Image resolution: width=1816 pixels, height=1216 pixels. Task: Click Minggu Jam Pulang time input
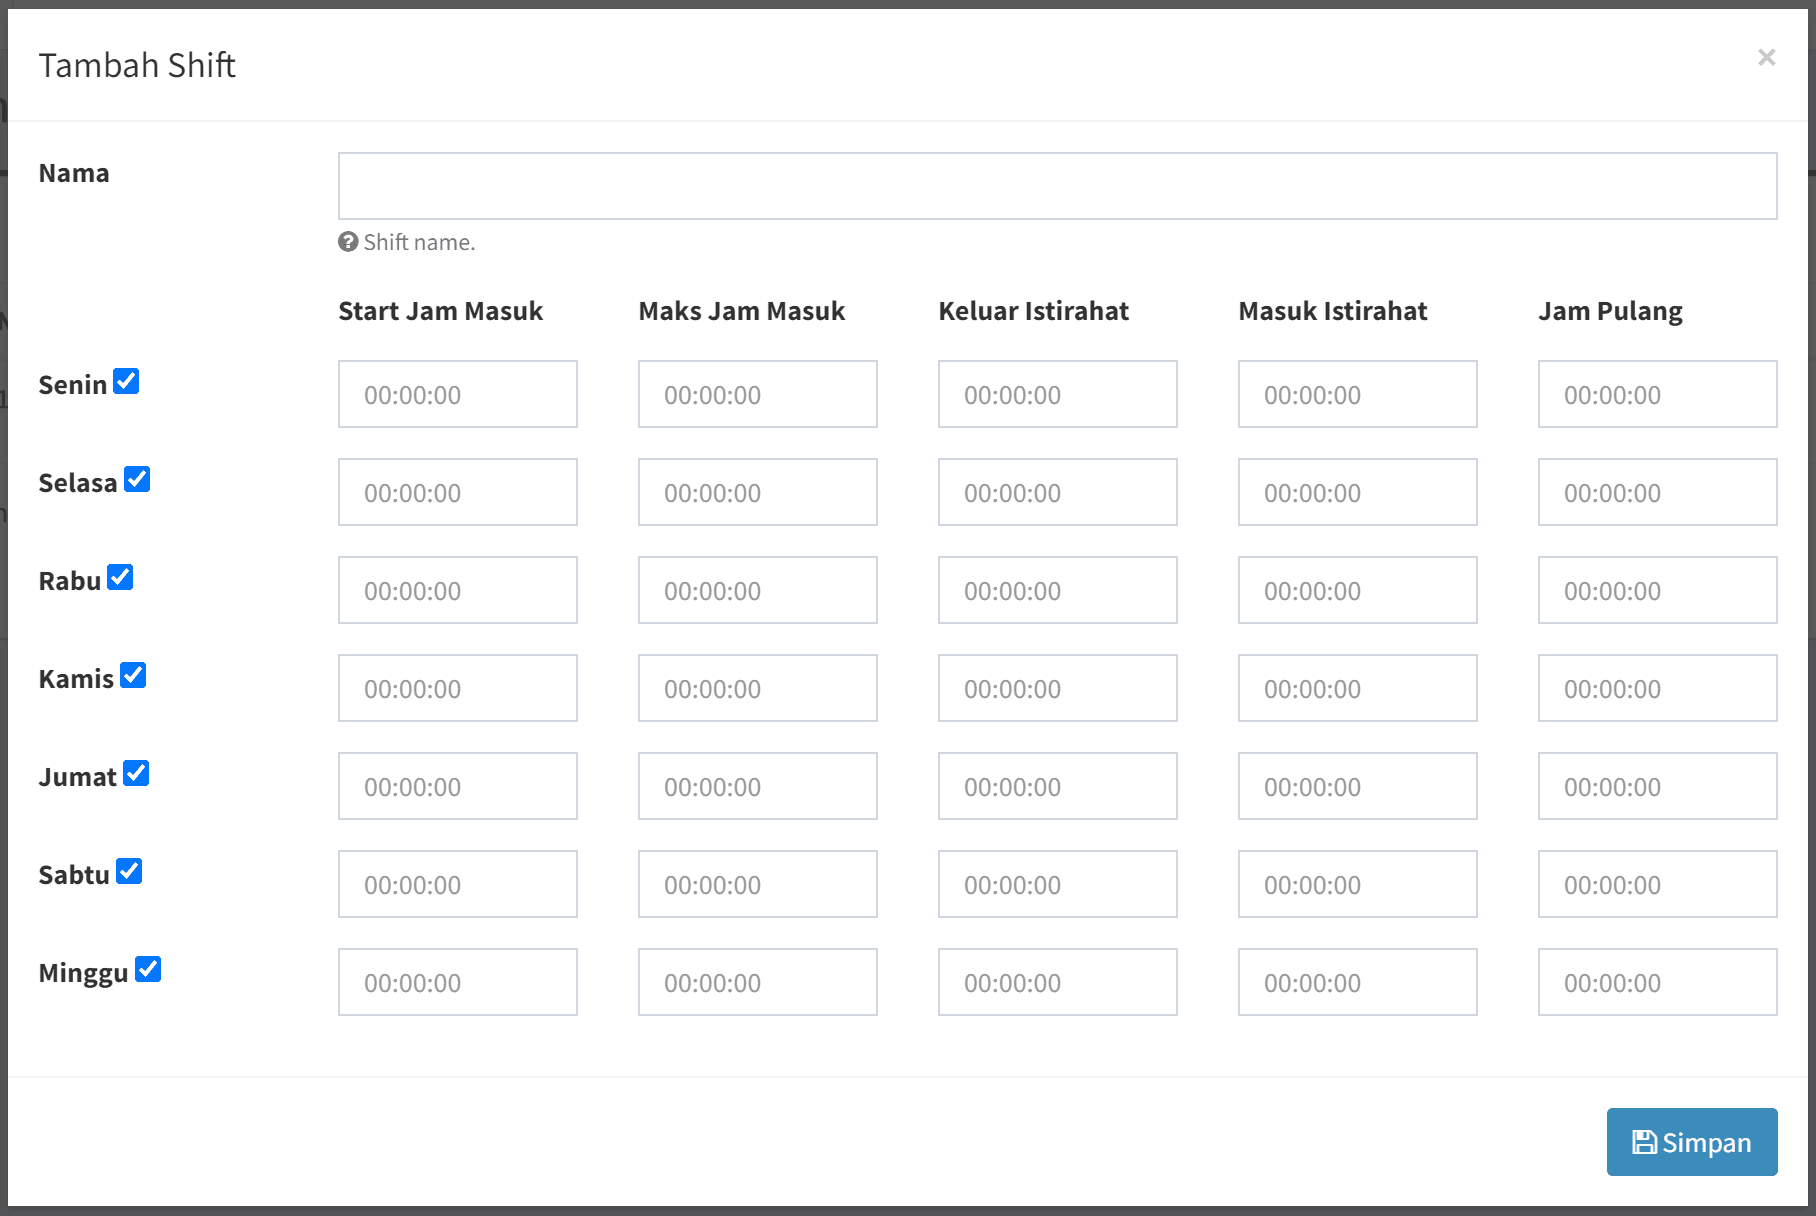1657,982
